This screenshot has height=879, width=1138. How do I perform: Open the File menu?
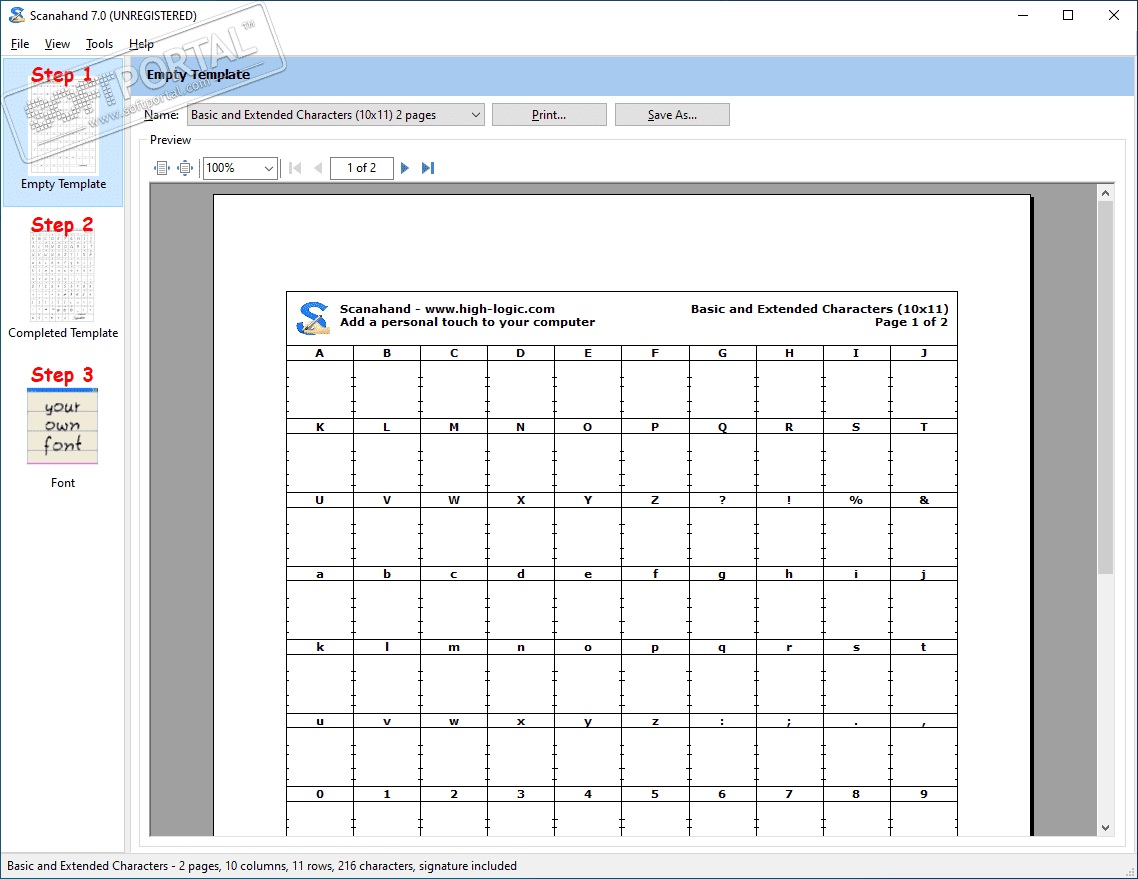[x=20, y=44]
